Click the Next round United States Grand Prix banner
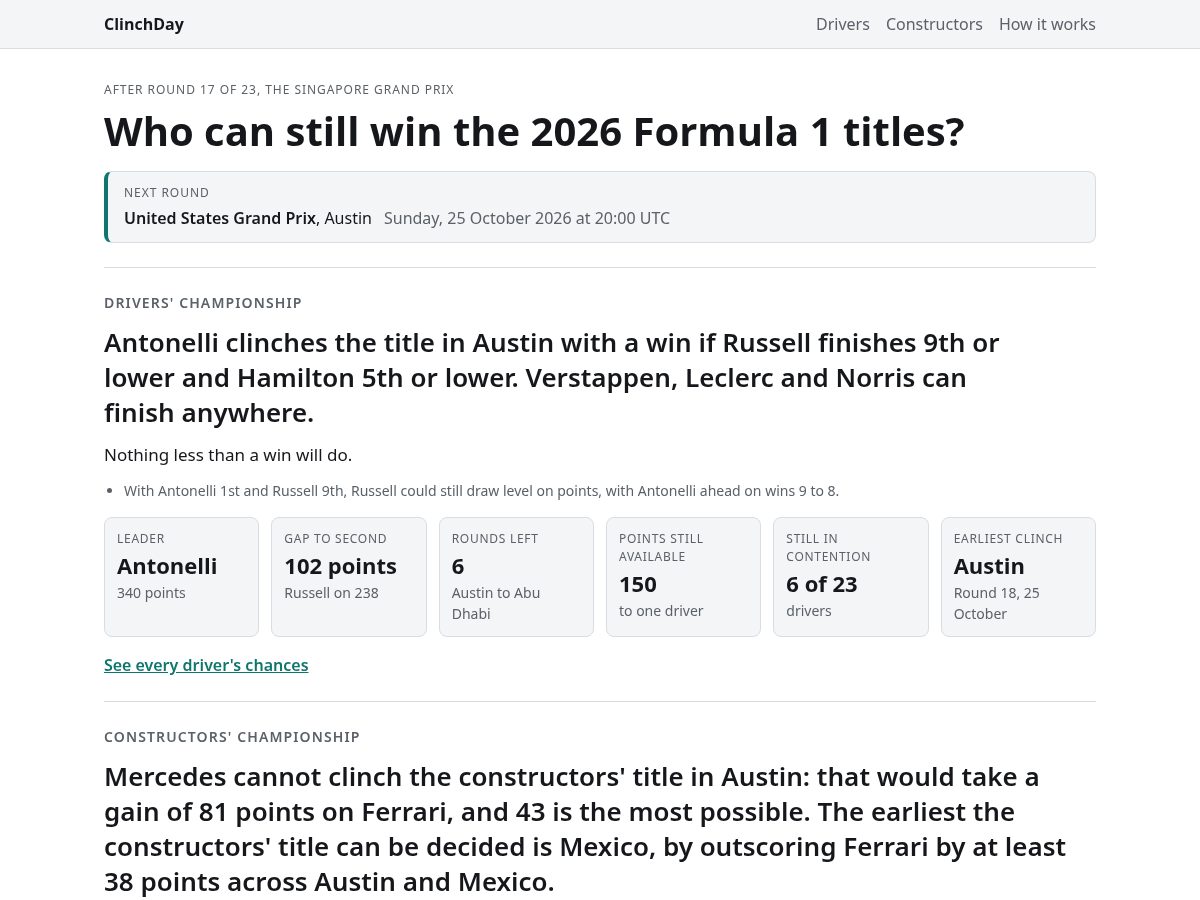The height and width of the screenshot is (900, 1200). click(600, 207)
